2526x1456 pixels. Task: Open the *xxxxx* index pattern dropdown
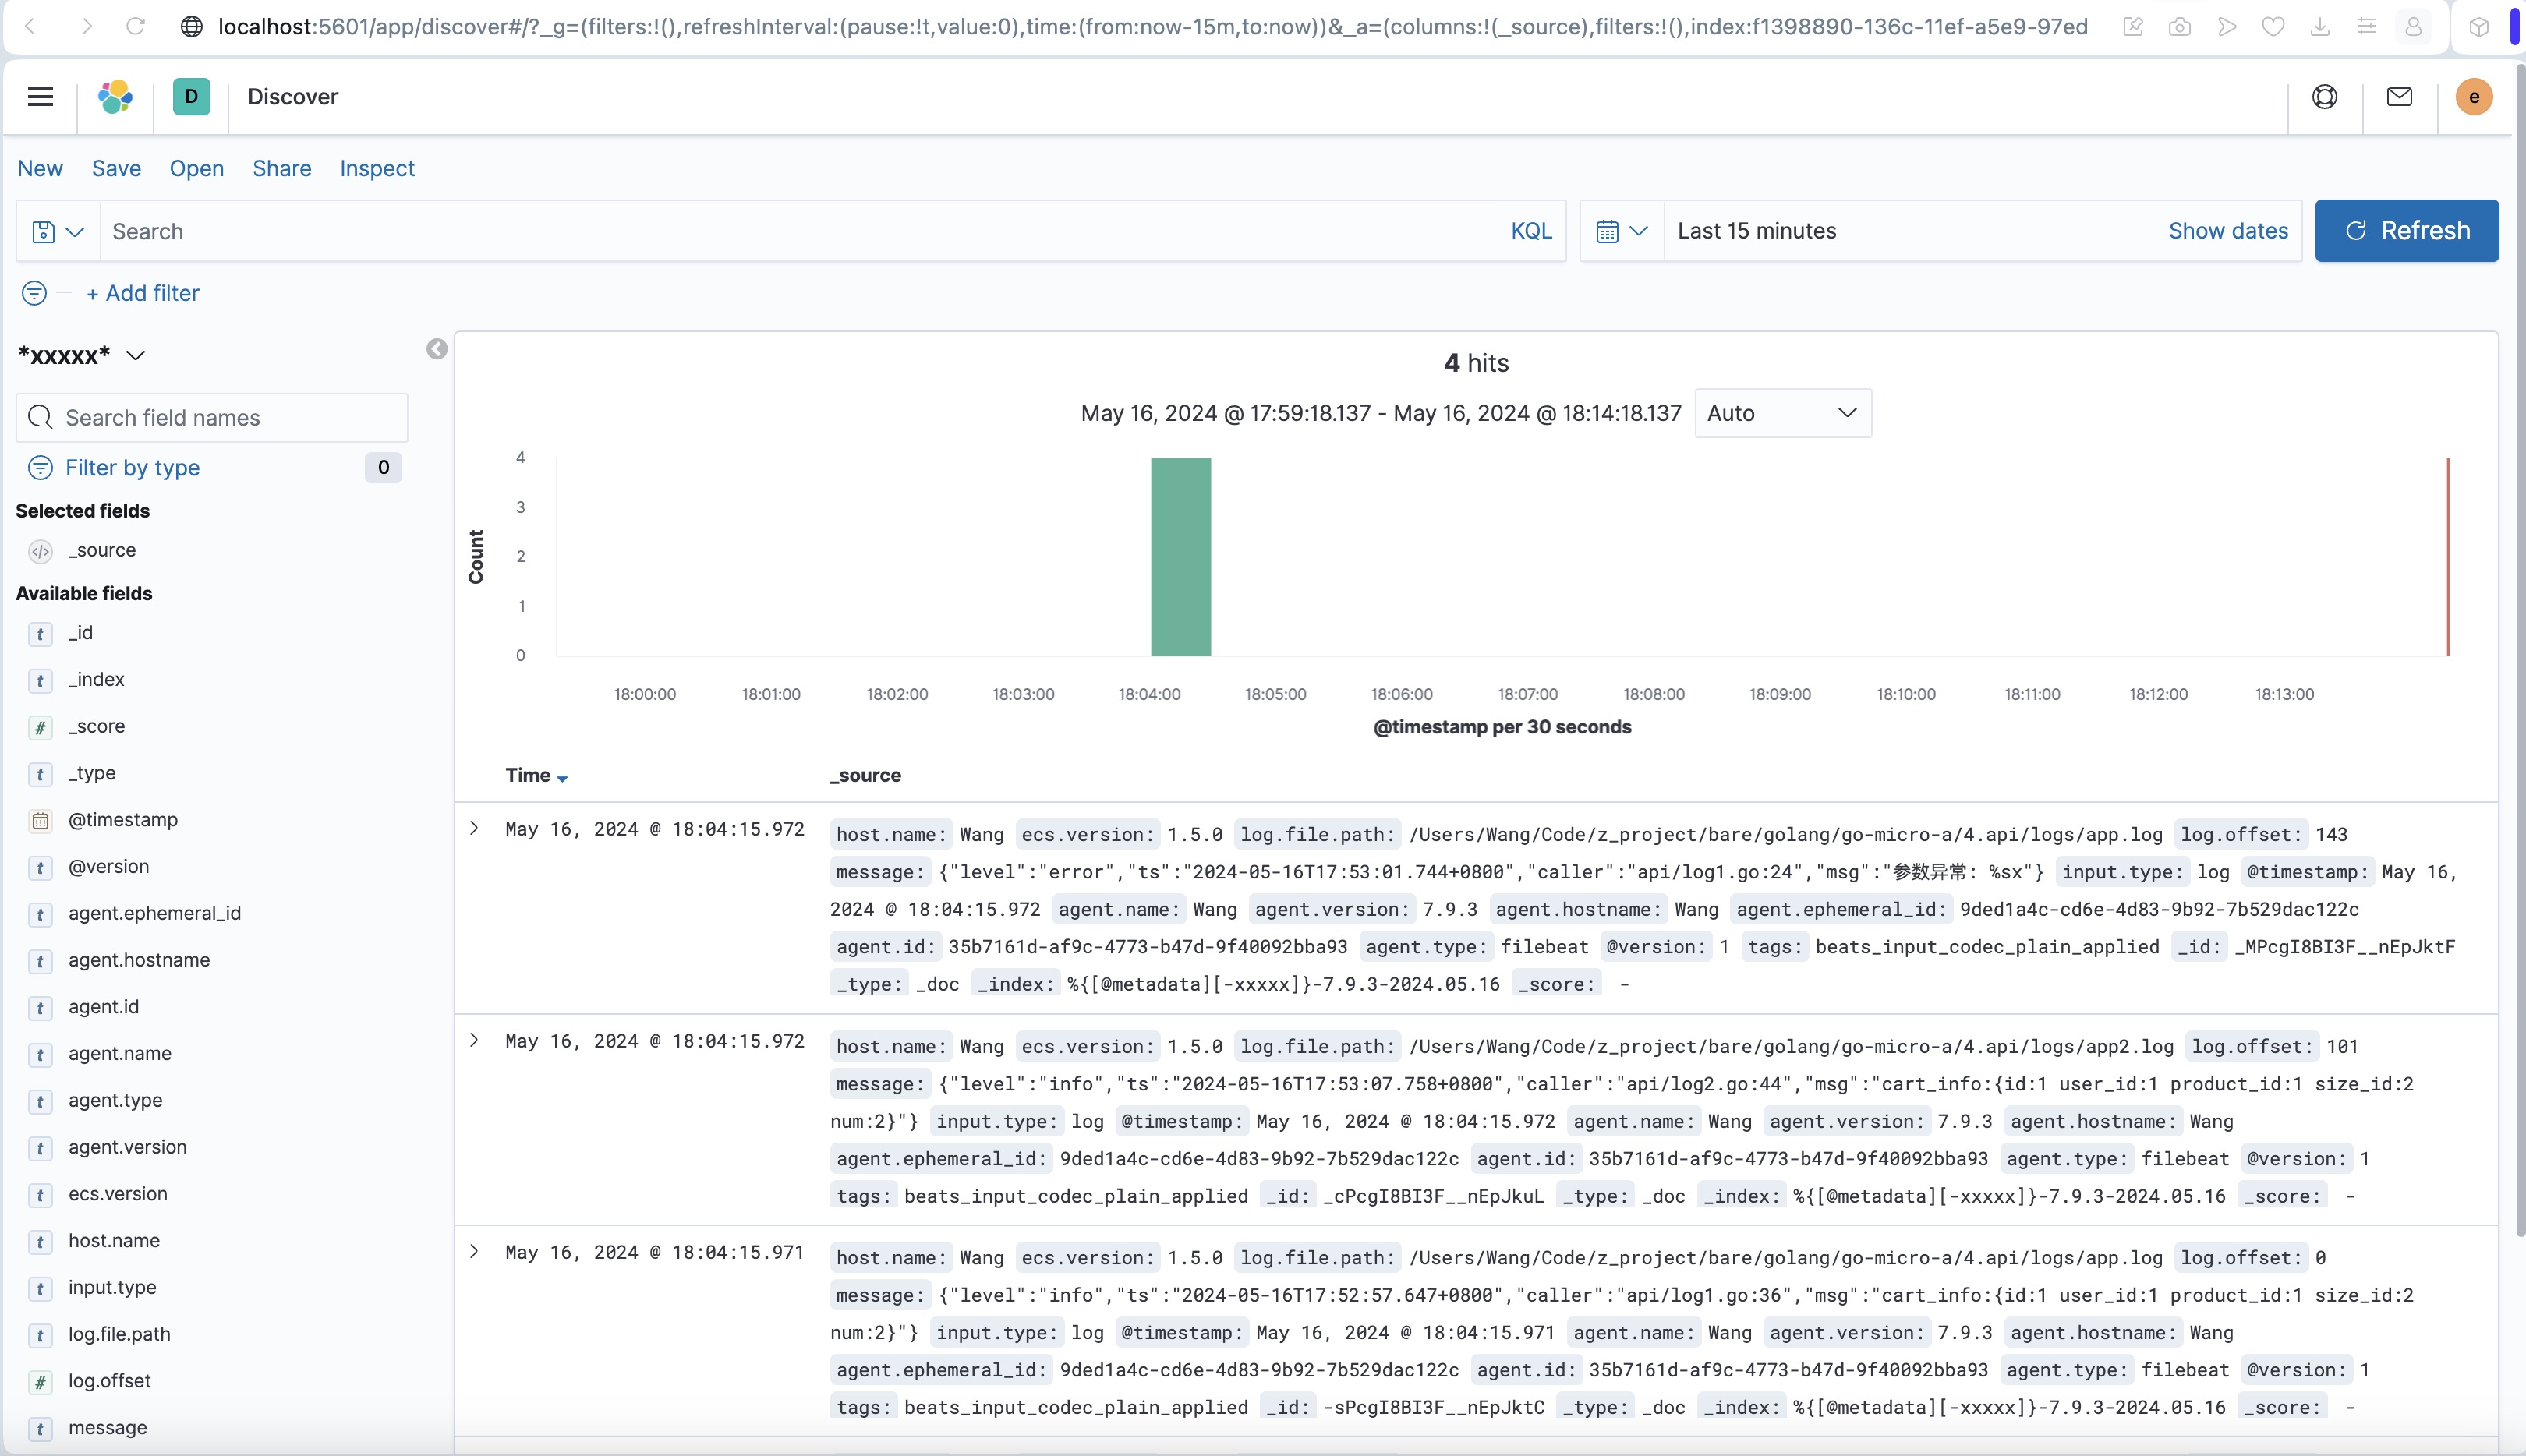82,355
